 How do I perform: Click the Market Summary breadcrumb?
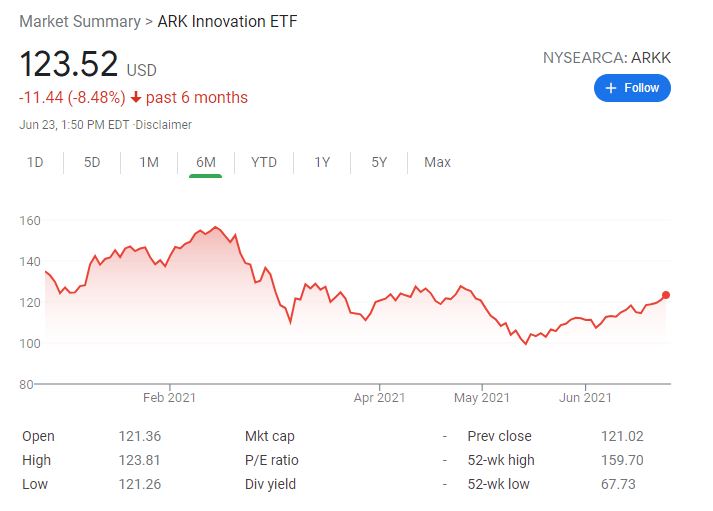79,21
